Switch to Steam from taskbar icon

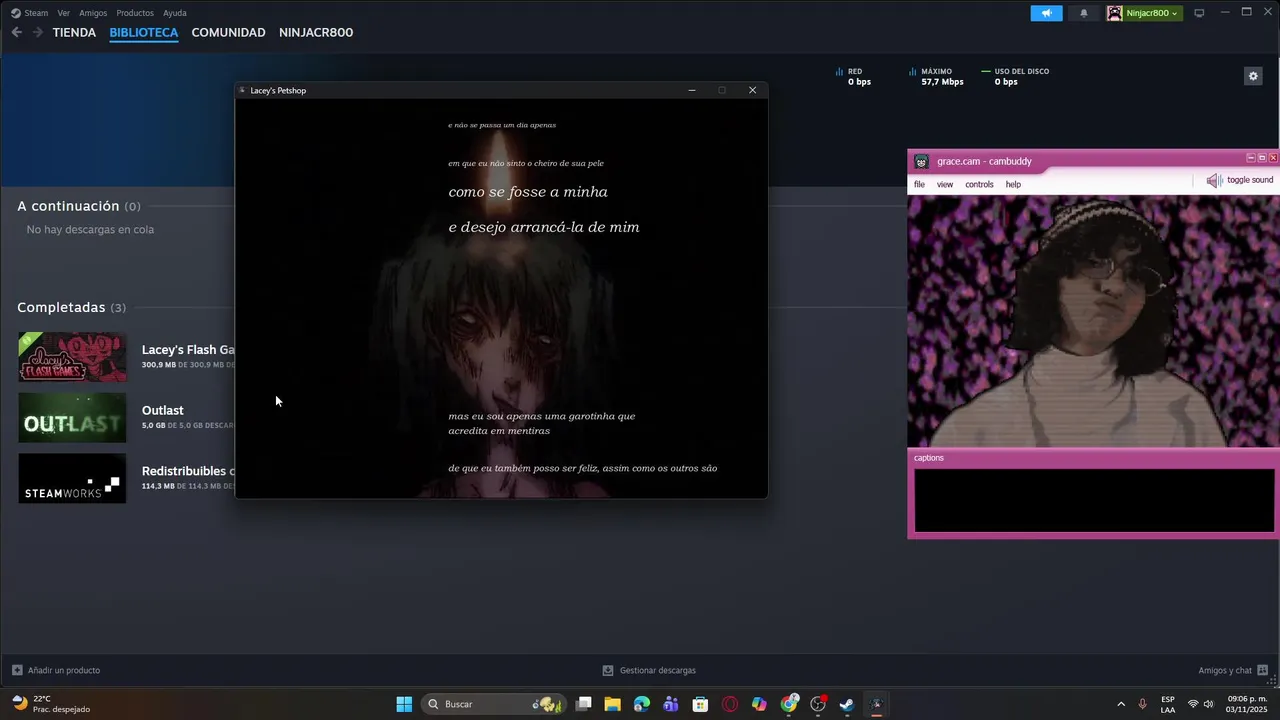[847, 704]
